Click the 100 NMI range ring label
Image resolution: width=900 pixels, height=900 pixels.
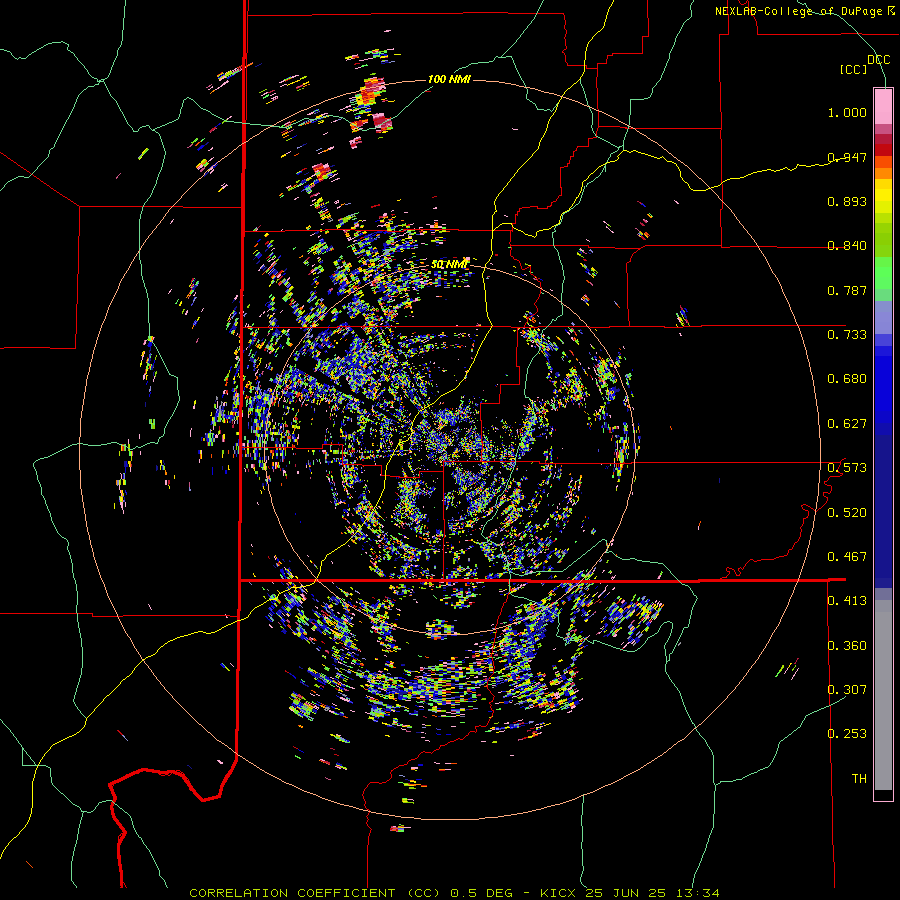[x=449, y=79]
